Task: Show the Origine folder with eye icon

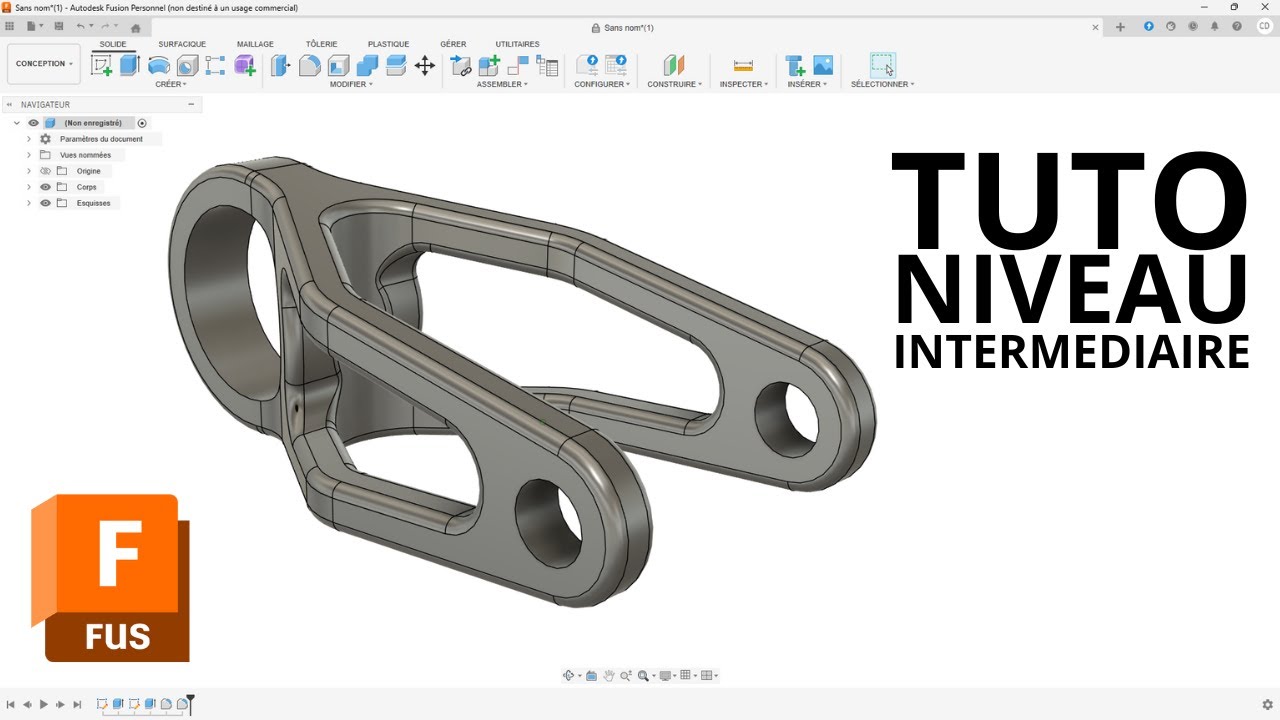Action: [x=45, y=171]
